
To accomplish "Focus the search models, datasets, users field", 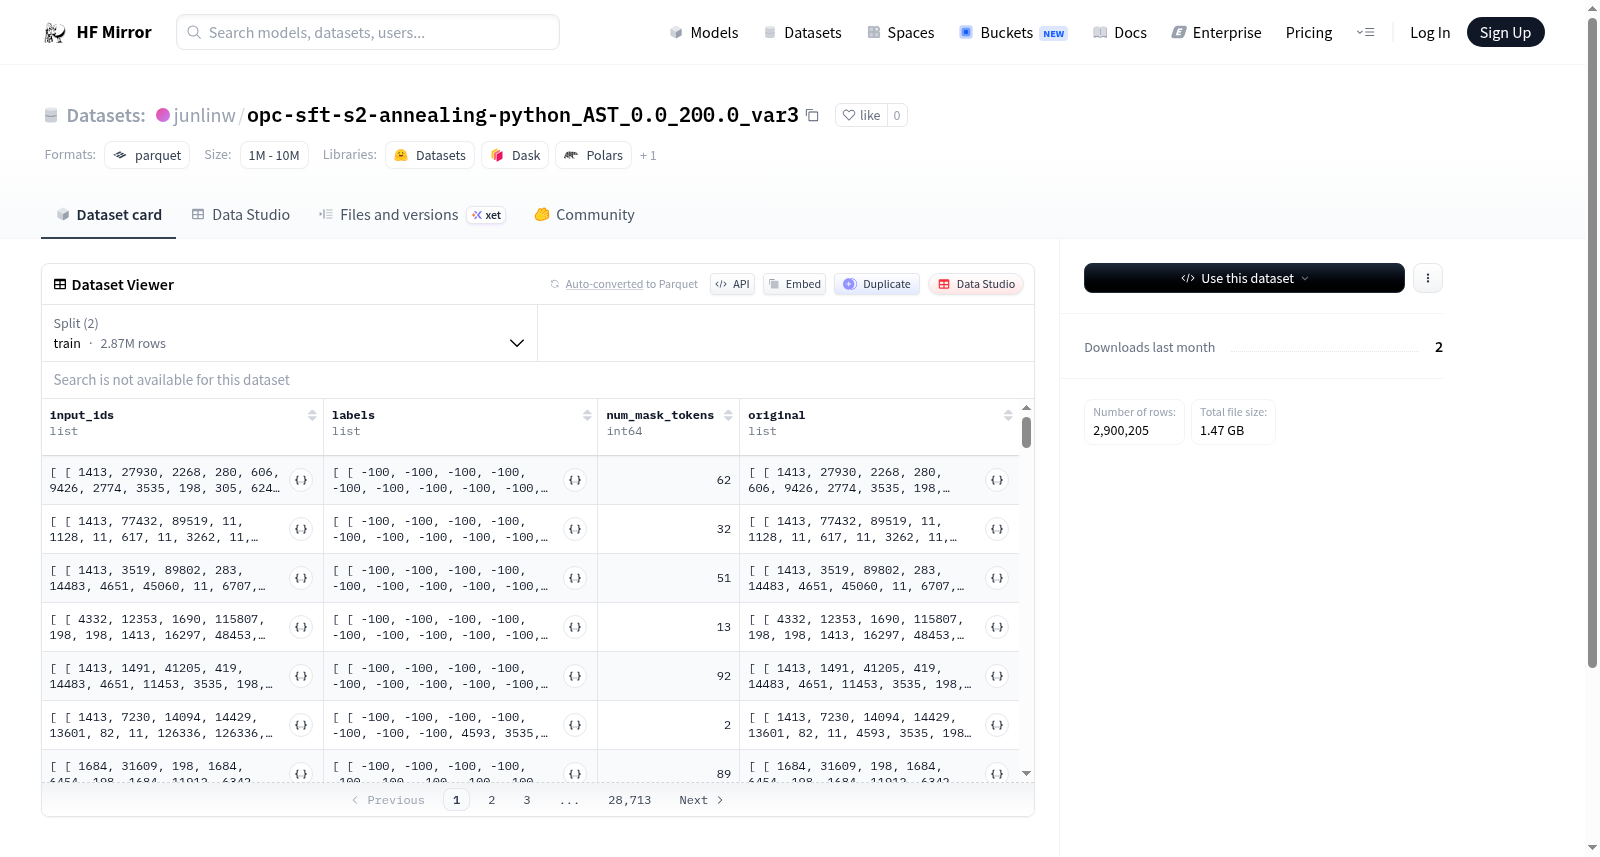I will click(x=368, y=32).
